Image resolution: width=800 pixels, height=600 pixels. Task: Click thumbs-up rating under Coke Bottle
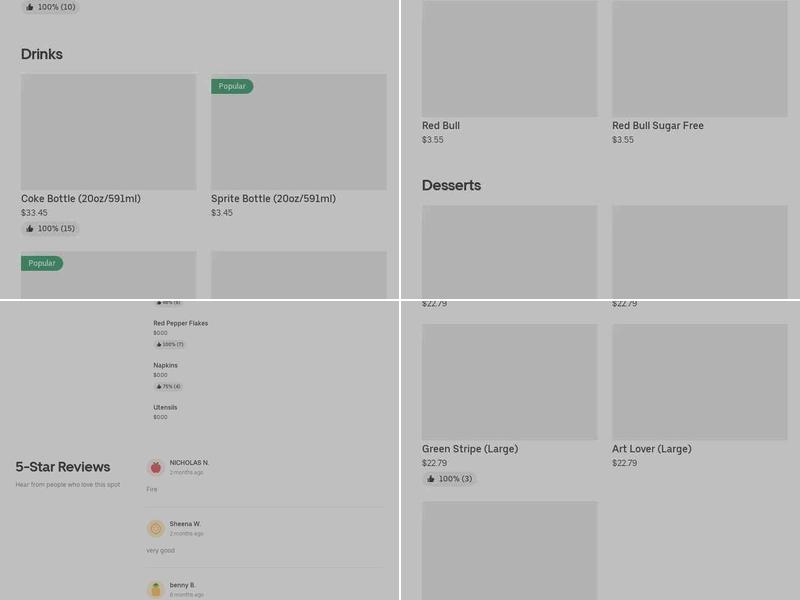pos(50,229)
